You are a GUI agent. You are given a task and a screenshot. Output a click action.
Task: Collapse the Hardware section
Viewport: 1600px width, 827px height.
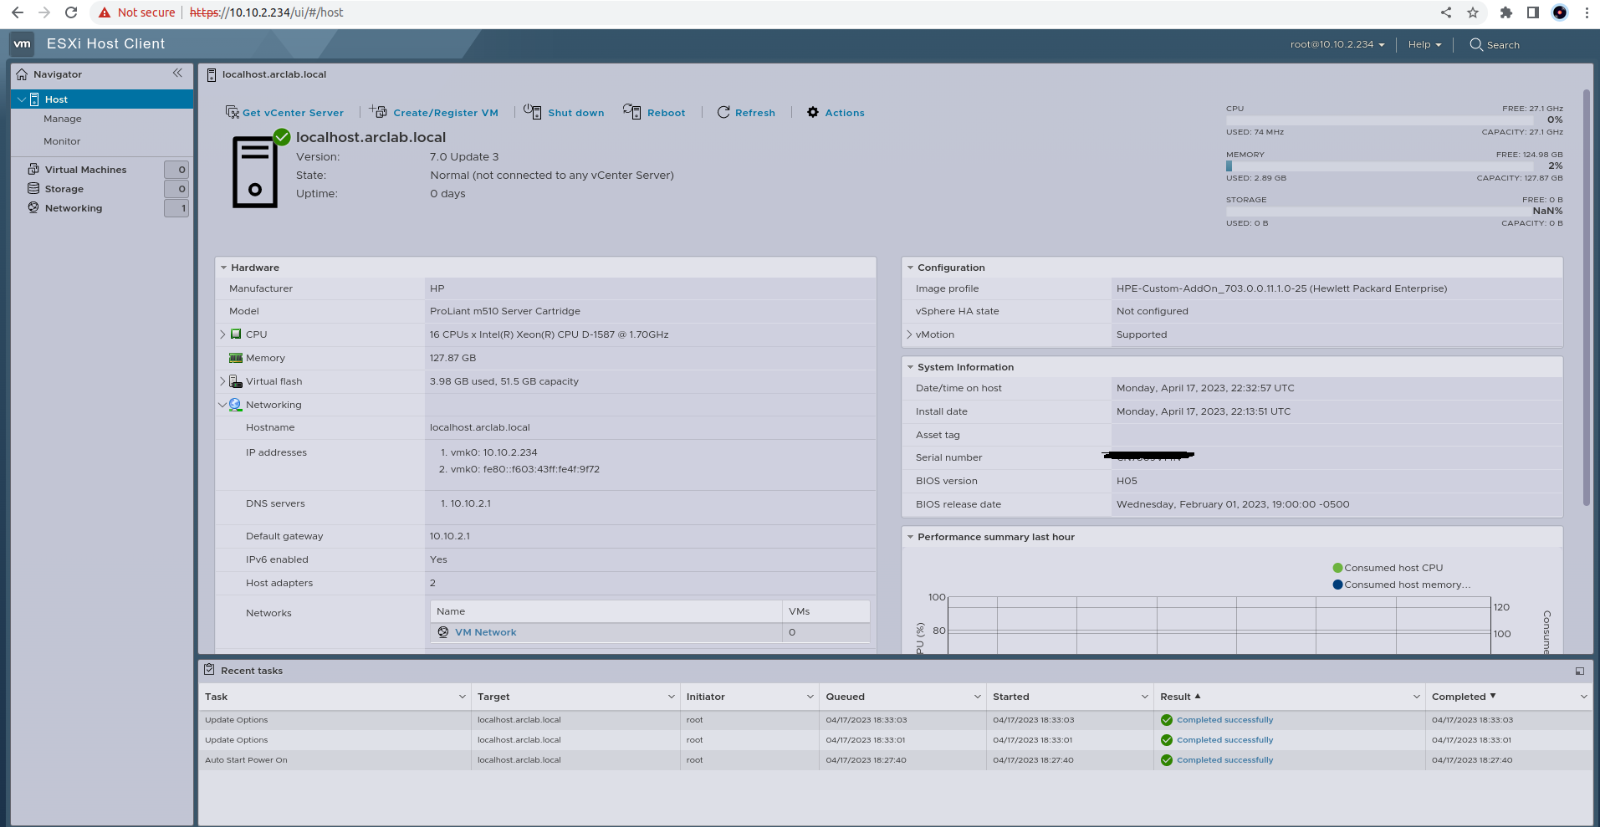[x=223, y=268]
